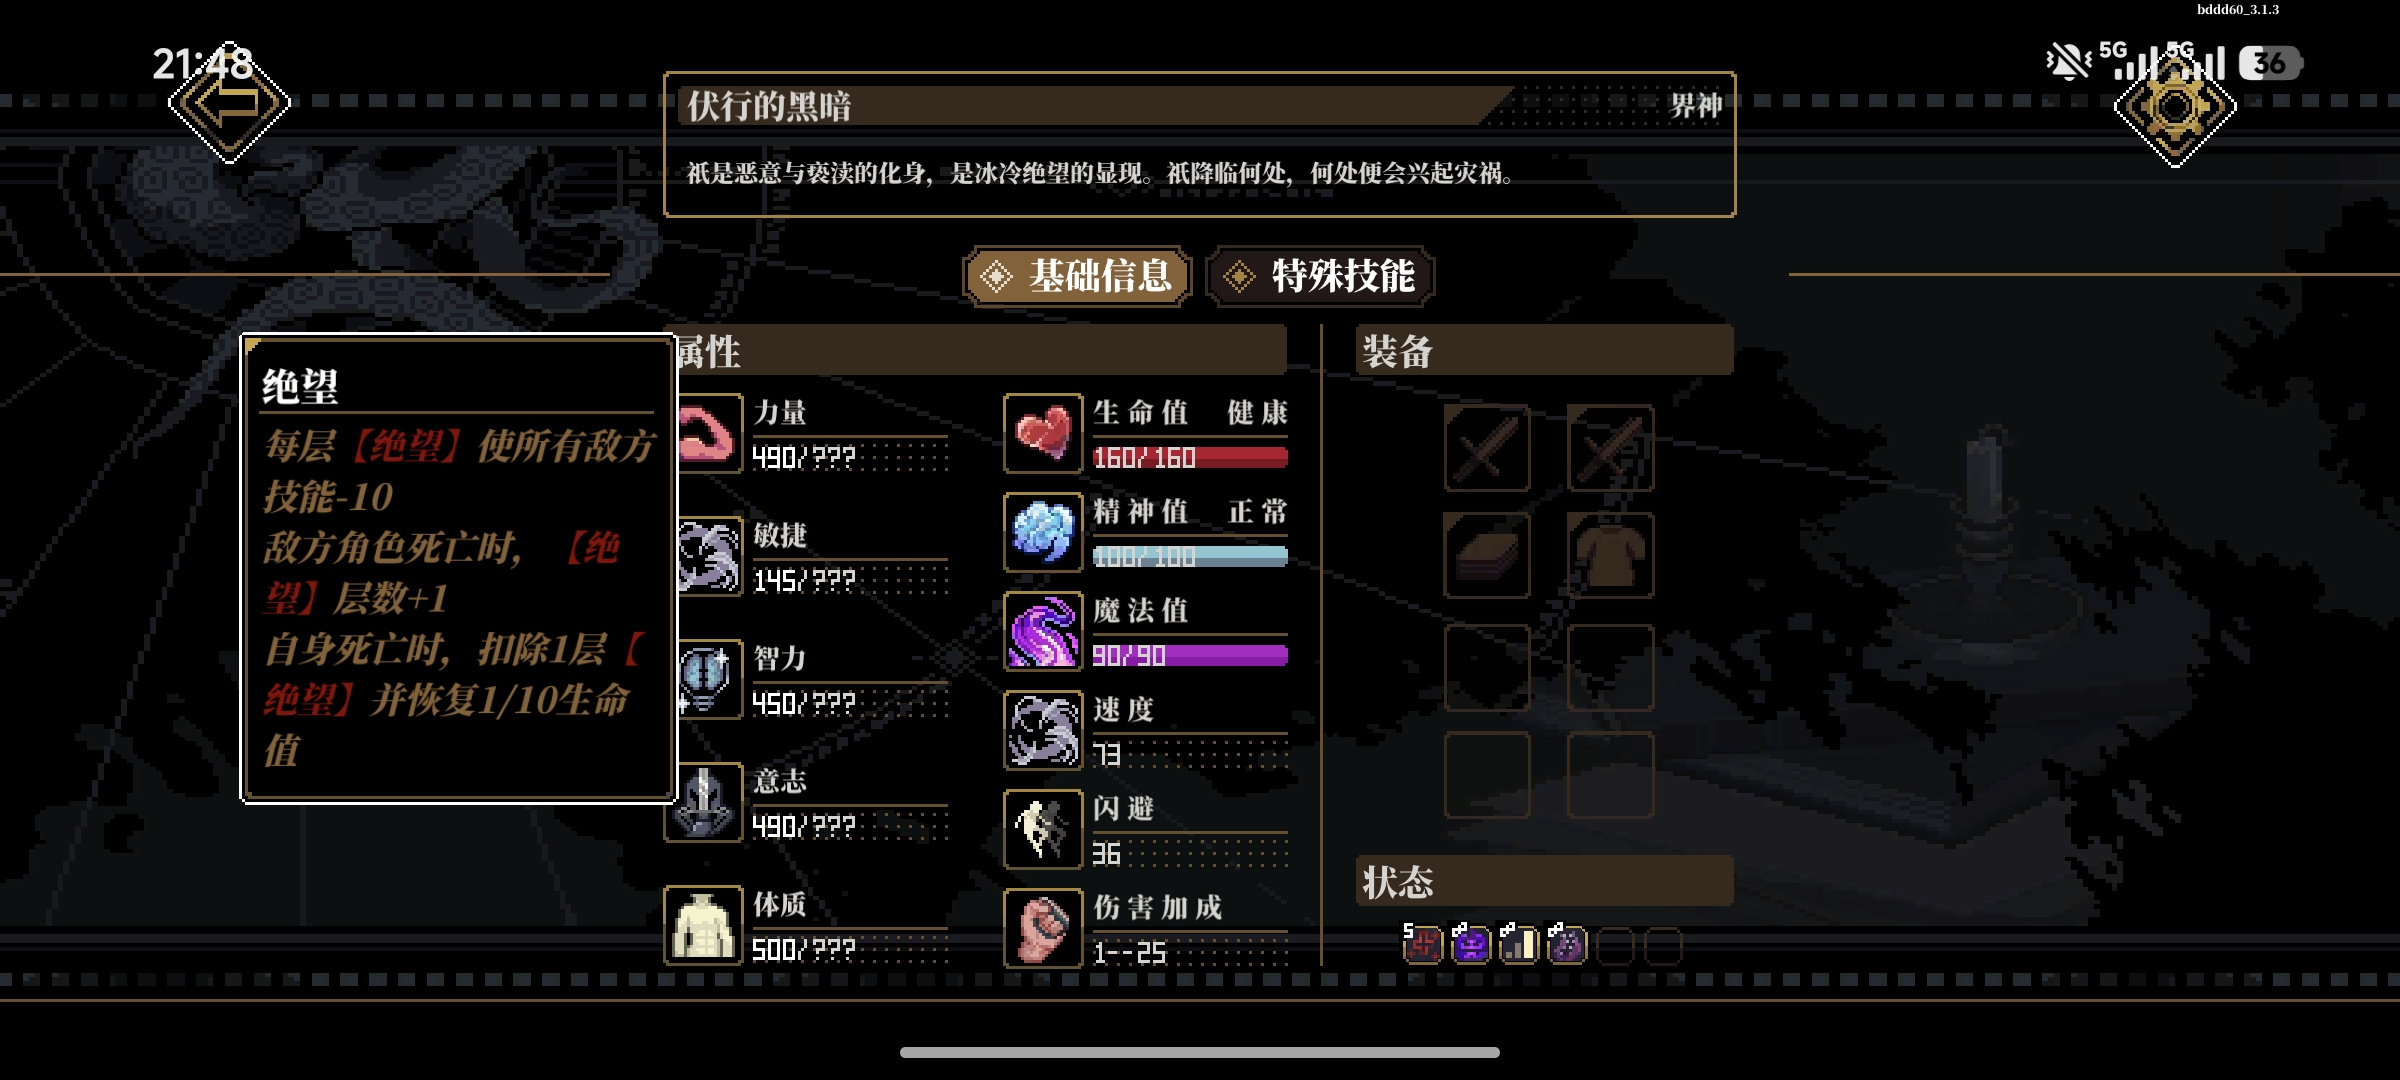Tap the folded cloth equipment slot
2400x1080 pixels.
(x=1487, y=555)
